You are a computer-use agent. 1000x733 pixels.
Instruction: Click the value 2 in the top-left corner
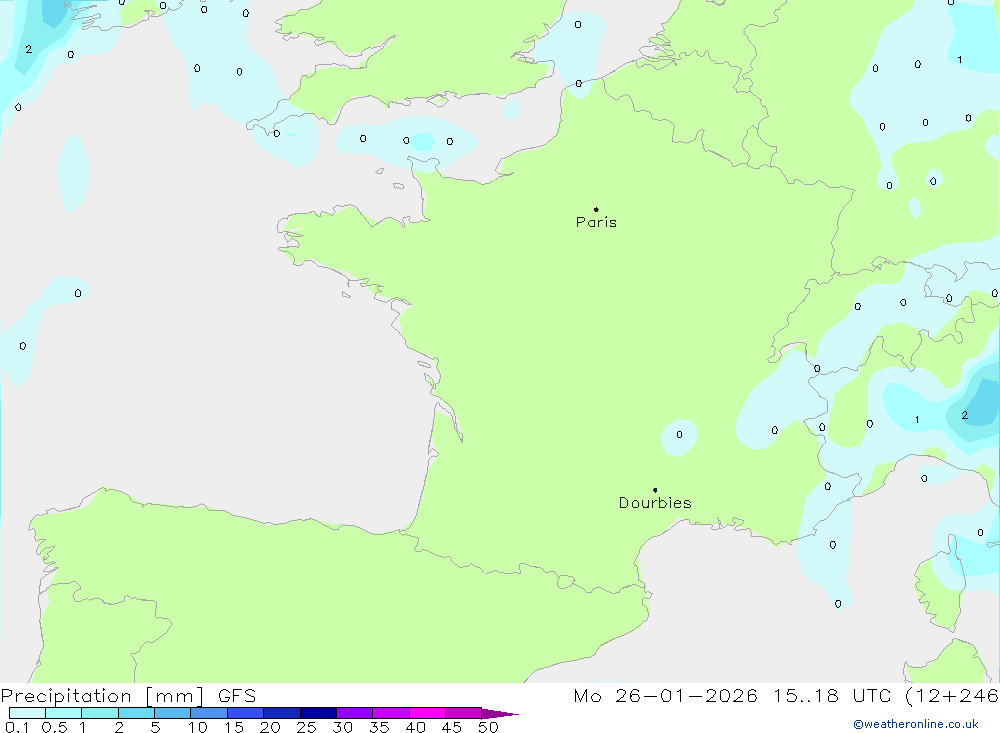tap(28, 49)
